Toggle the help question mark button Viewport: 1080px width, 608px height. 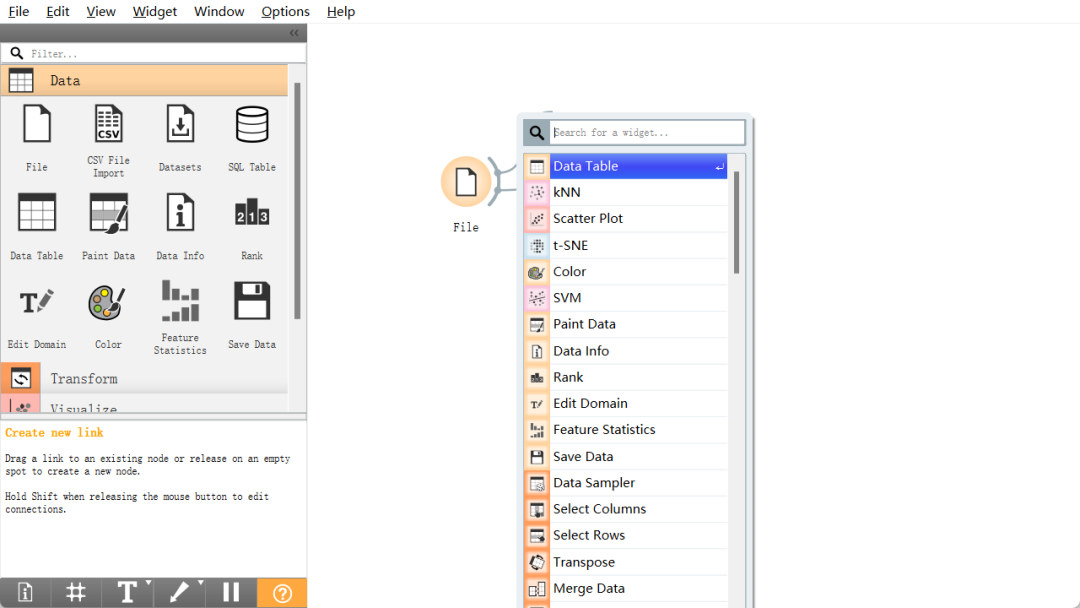(282, 593)
